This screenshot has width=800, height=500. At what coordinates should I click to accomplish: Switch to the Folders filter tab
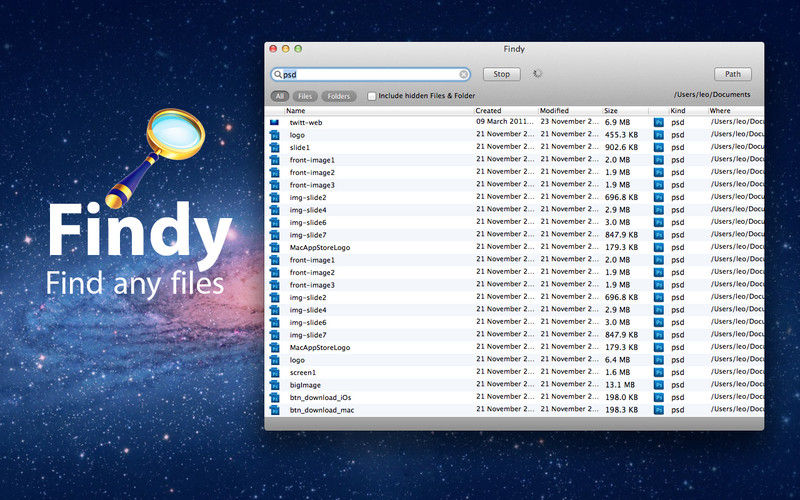click(339, 96)
